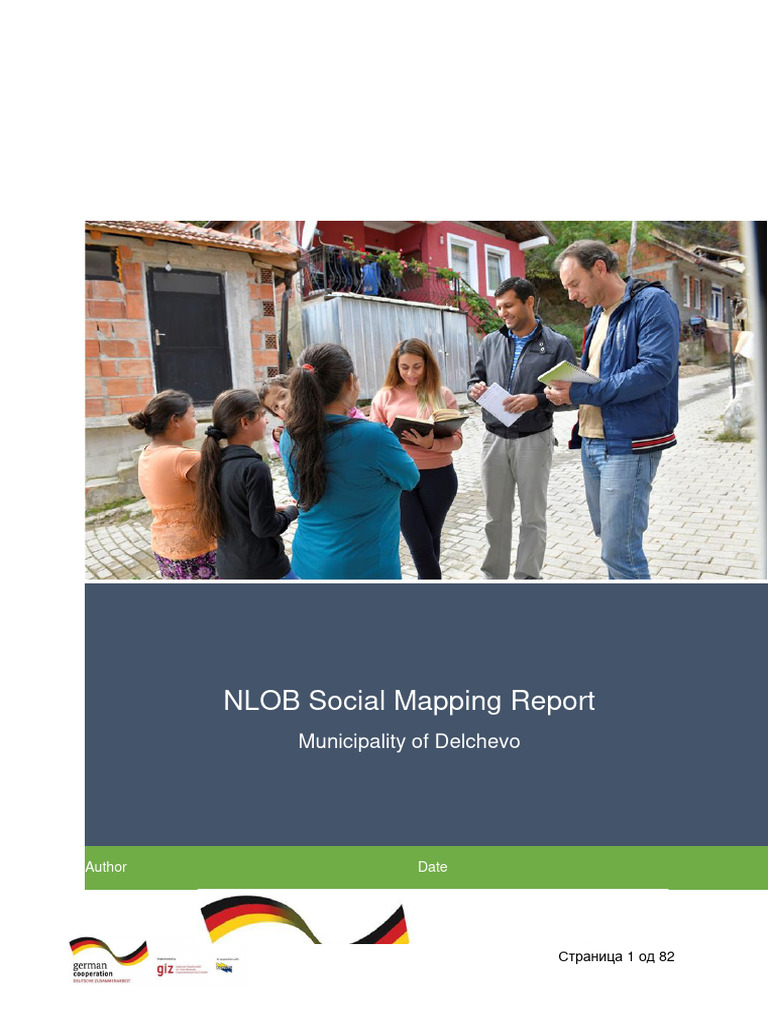
Task: Click the small partner logo beside giz
Action: (226, 966)
